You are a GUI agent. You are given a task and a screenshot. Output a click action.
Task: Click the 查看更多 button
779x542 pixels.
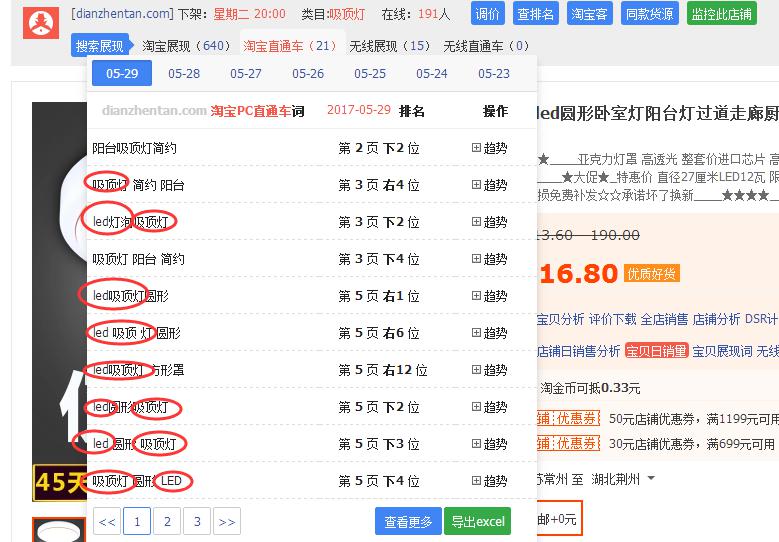[x=408, y=522]
